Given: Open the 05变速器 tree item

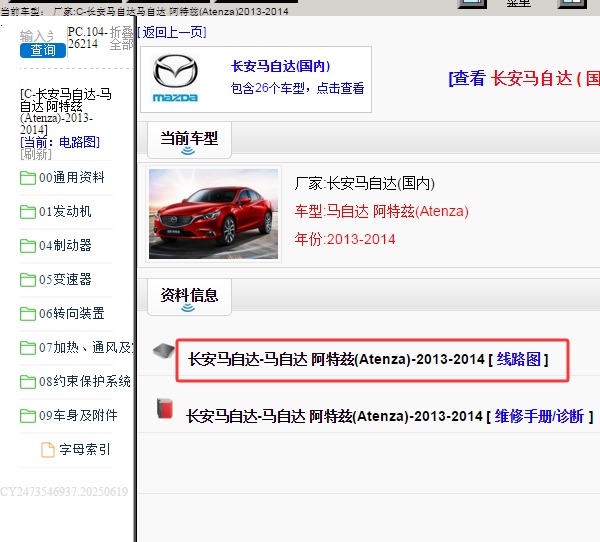Looking at the screenshot, I should tap(65, 279).
